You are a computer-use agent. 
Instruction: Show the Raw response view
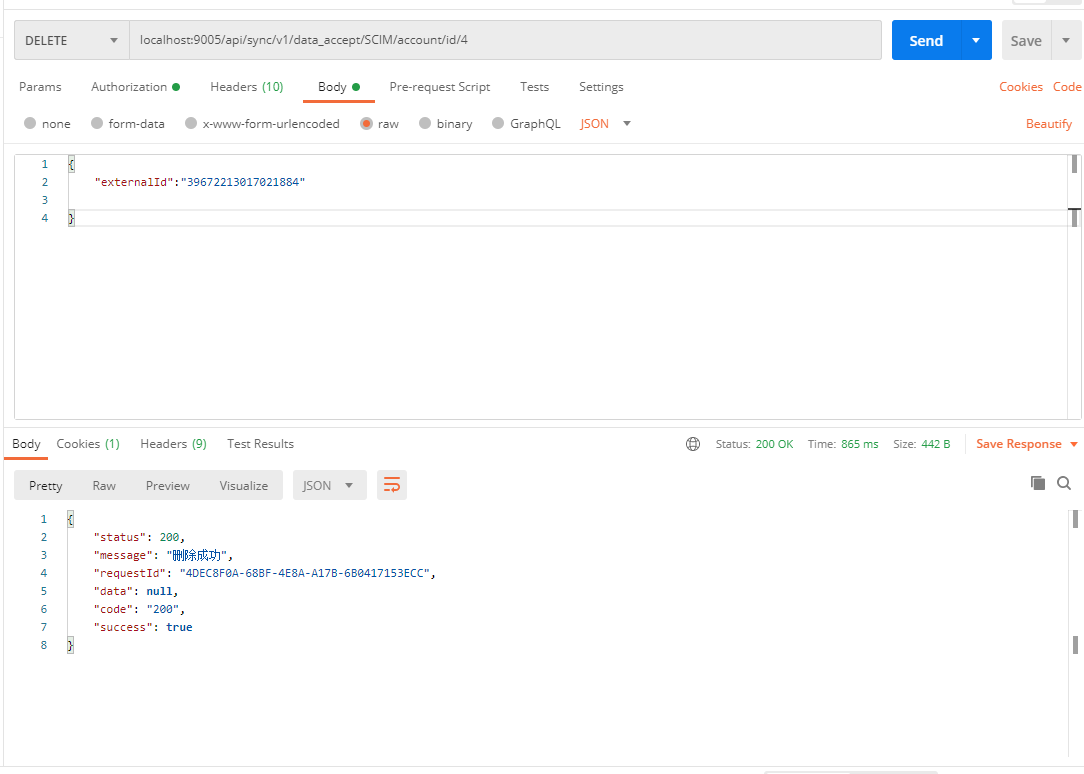tap(104, 486)
